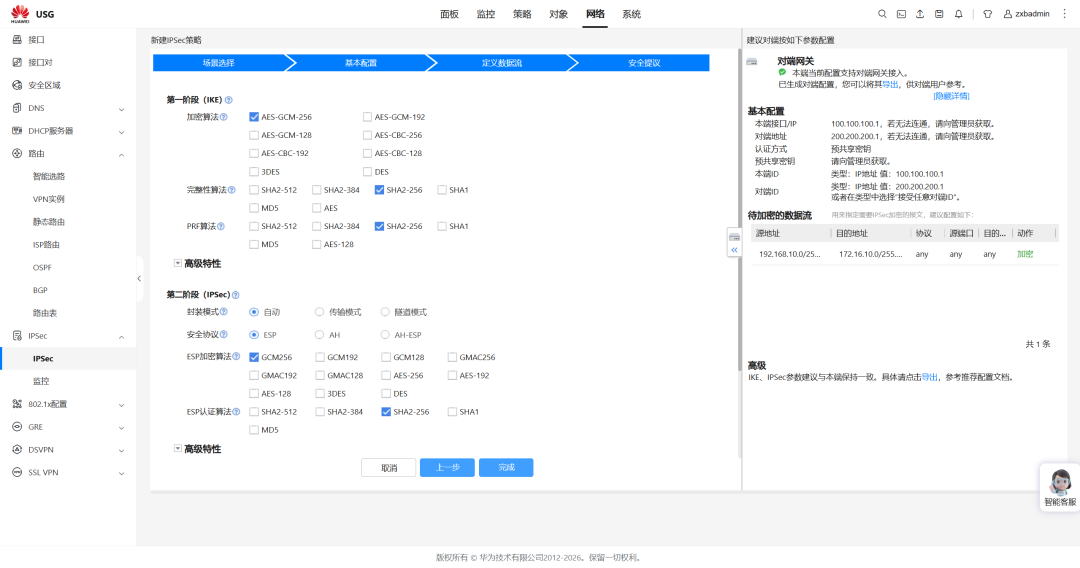Click the DHCP服务器 sidebar icon
This screenshot has width=1080, height=568.
click(x=17, y=131)
